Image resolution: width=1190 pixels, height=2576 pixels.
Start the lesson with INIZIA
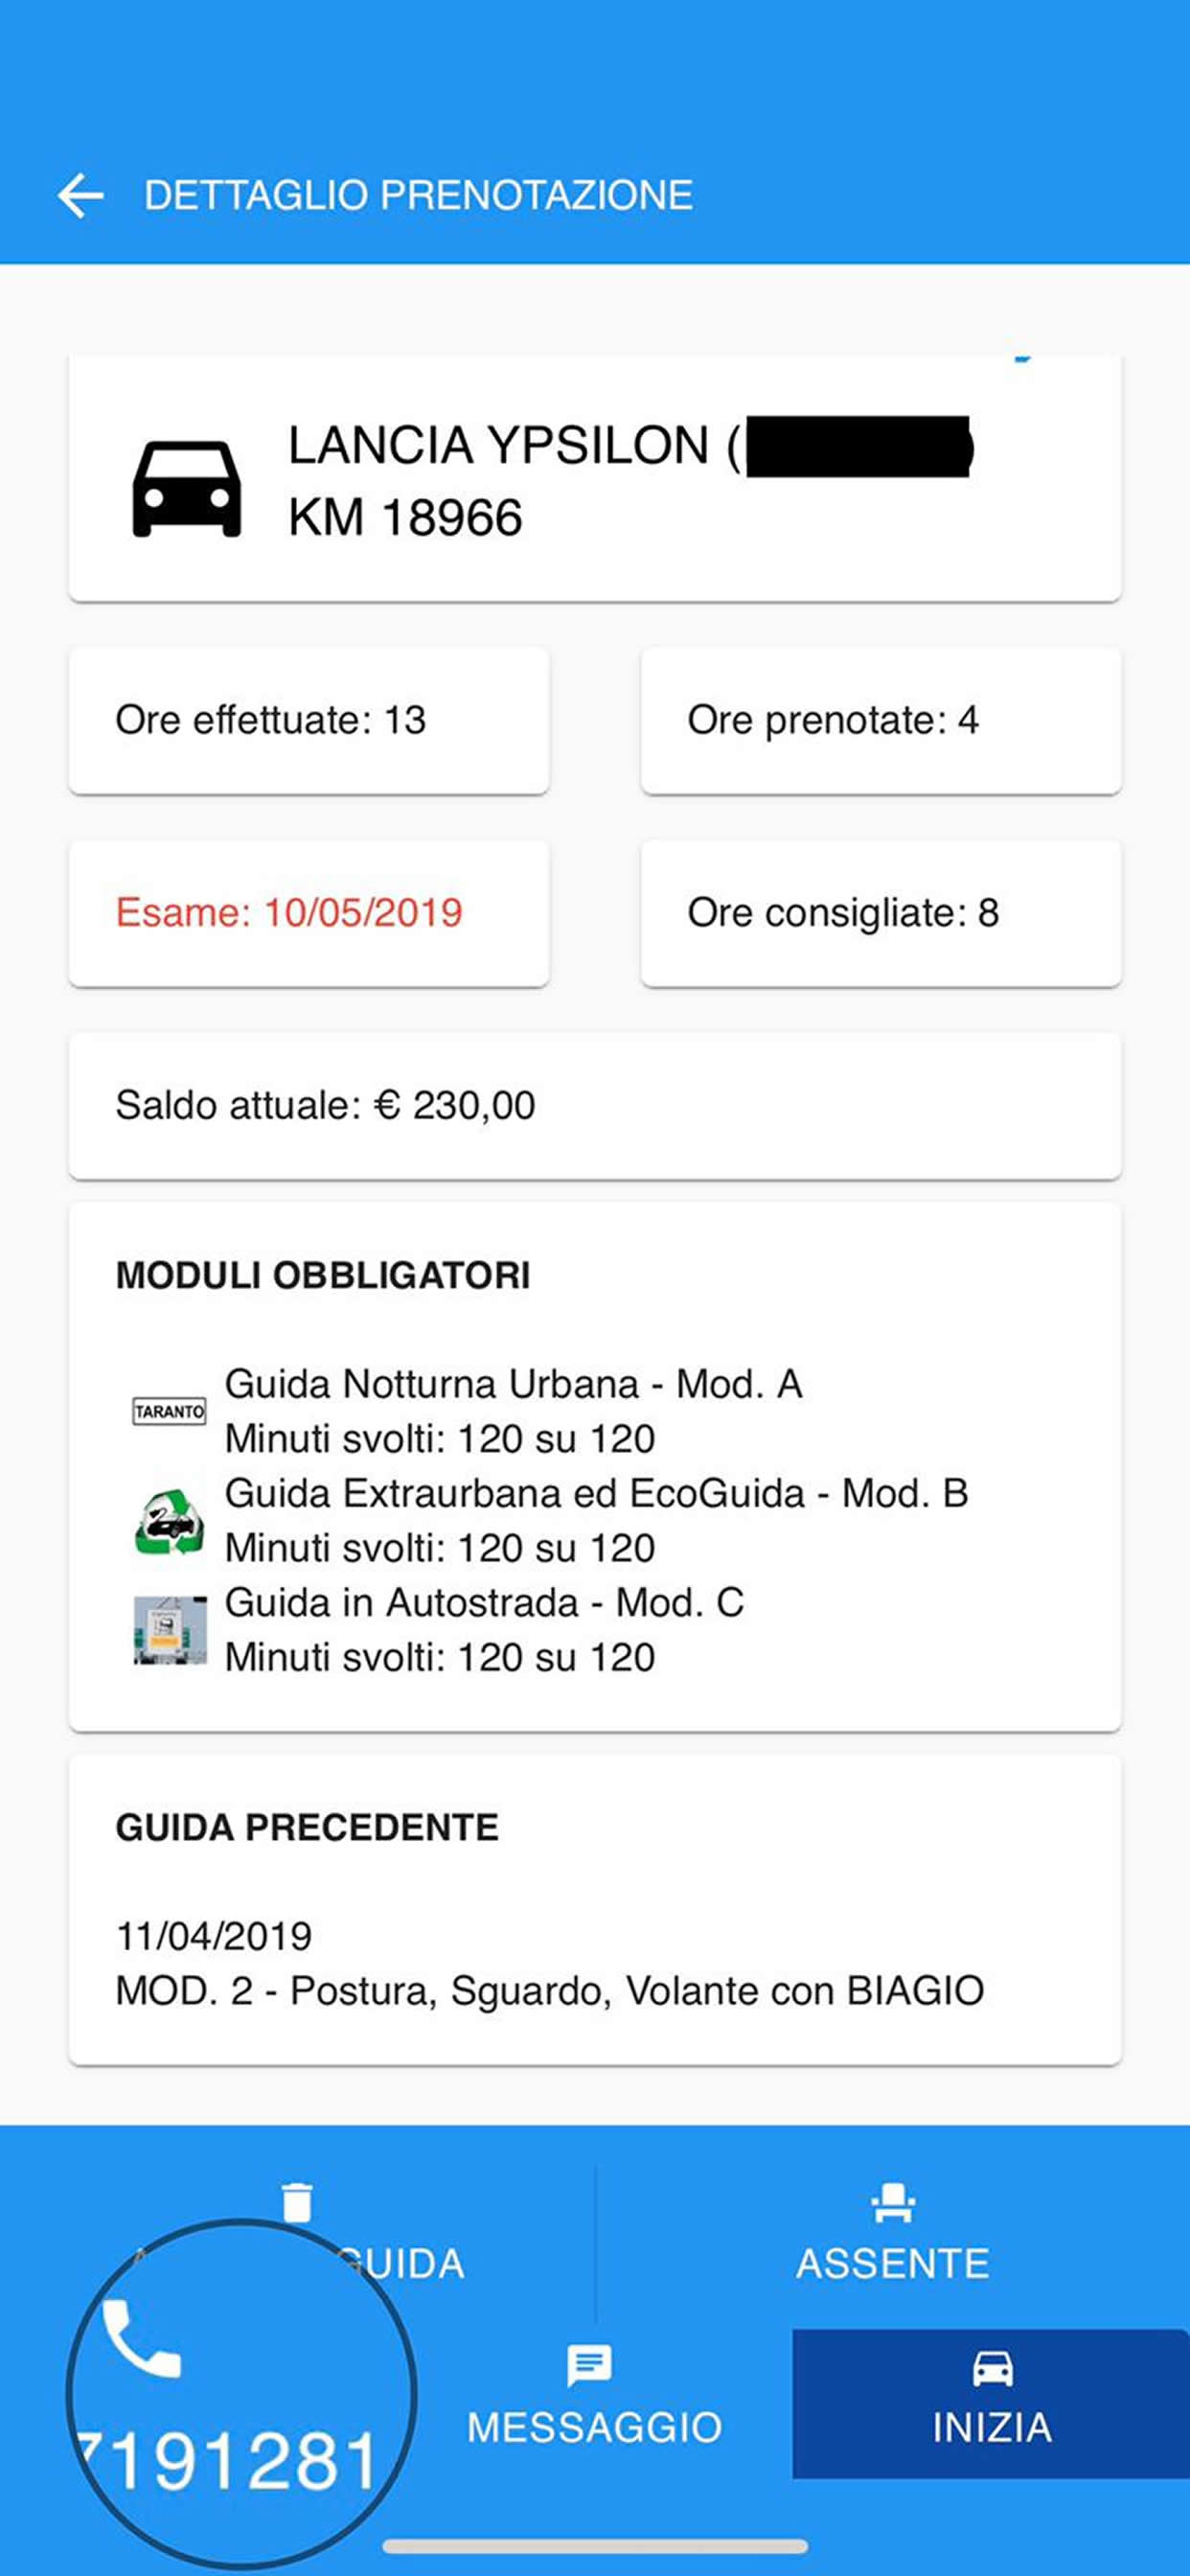coord(991,2404)
